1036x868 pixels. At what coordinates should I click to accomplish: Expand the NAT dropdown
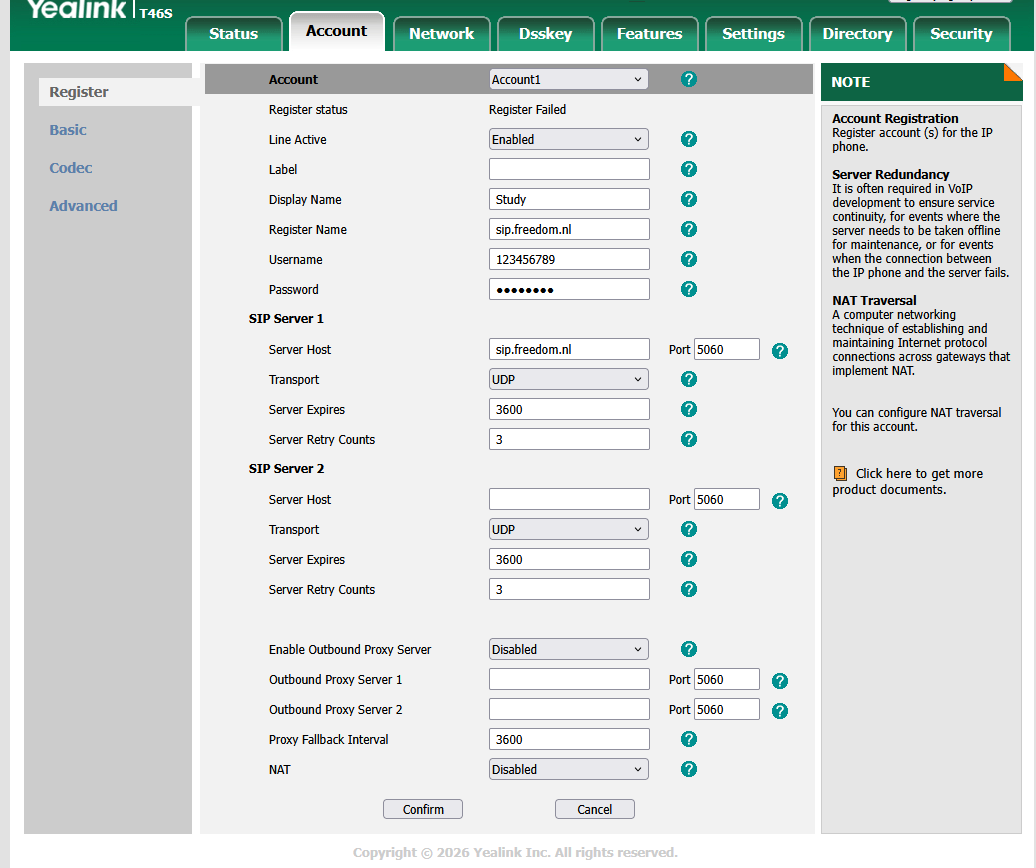click(x=568, y=769)
